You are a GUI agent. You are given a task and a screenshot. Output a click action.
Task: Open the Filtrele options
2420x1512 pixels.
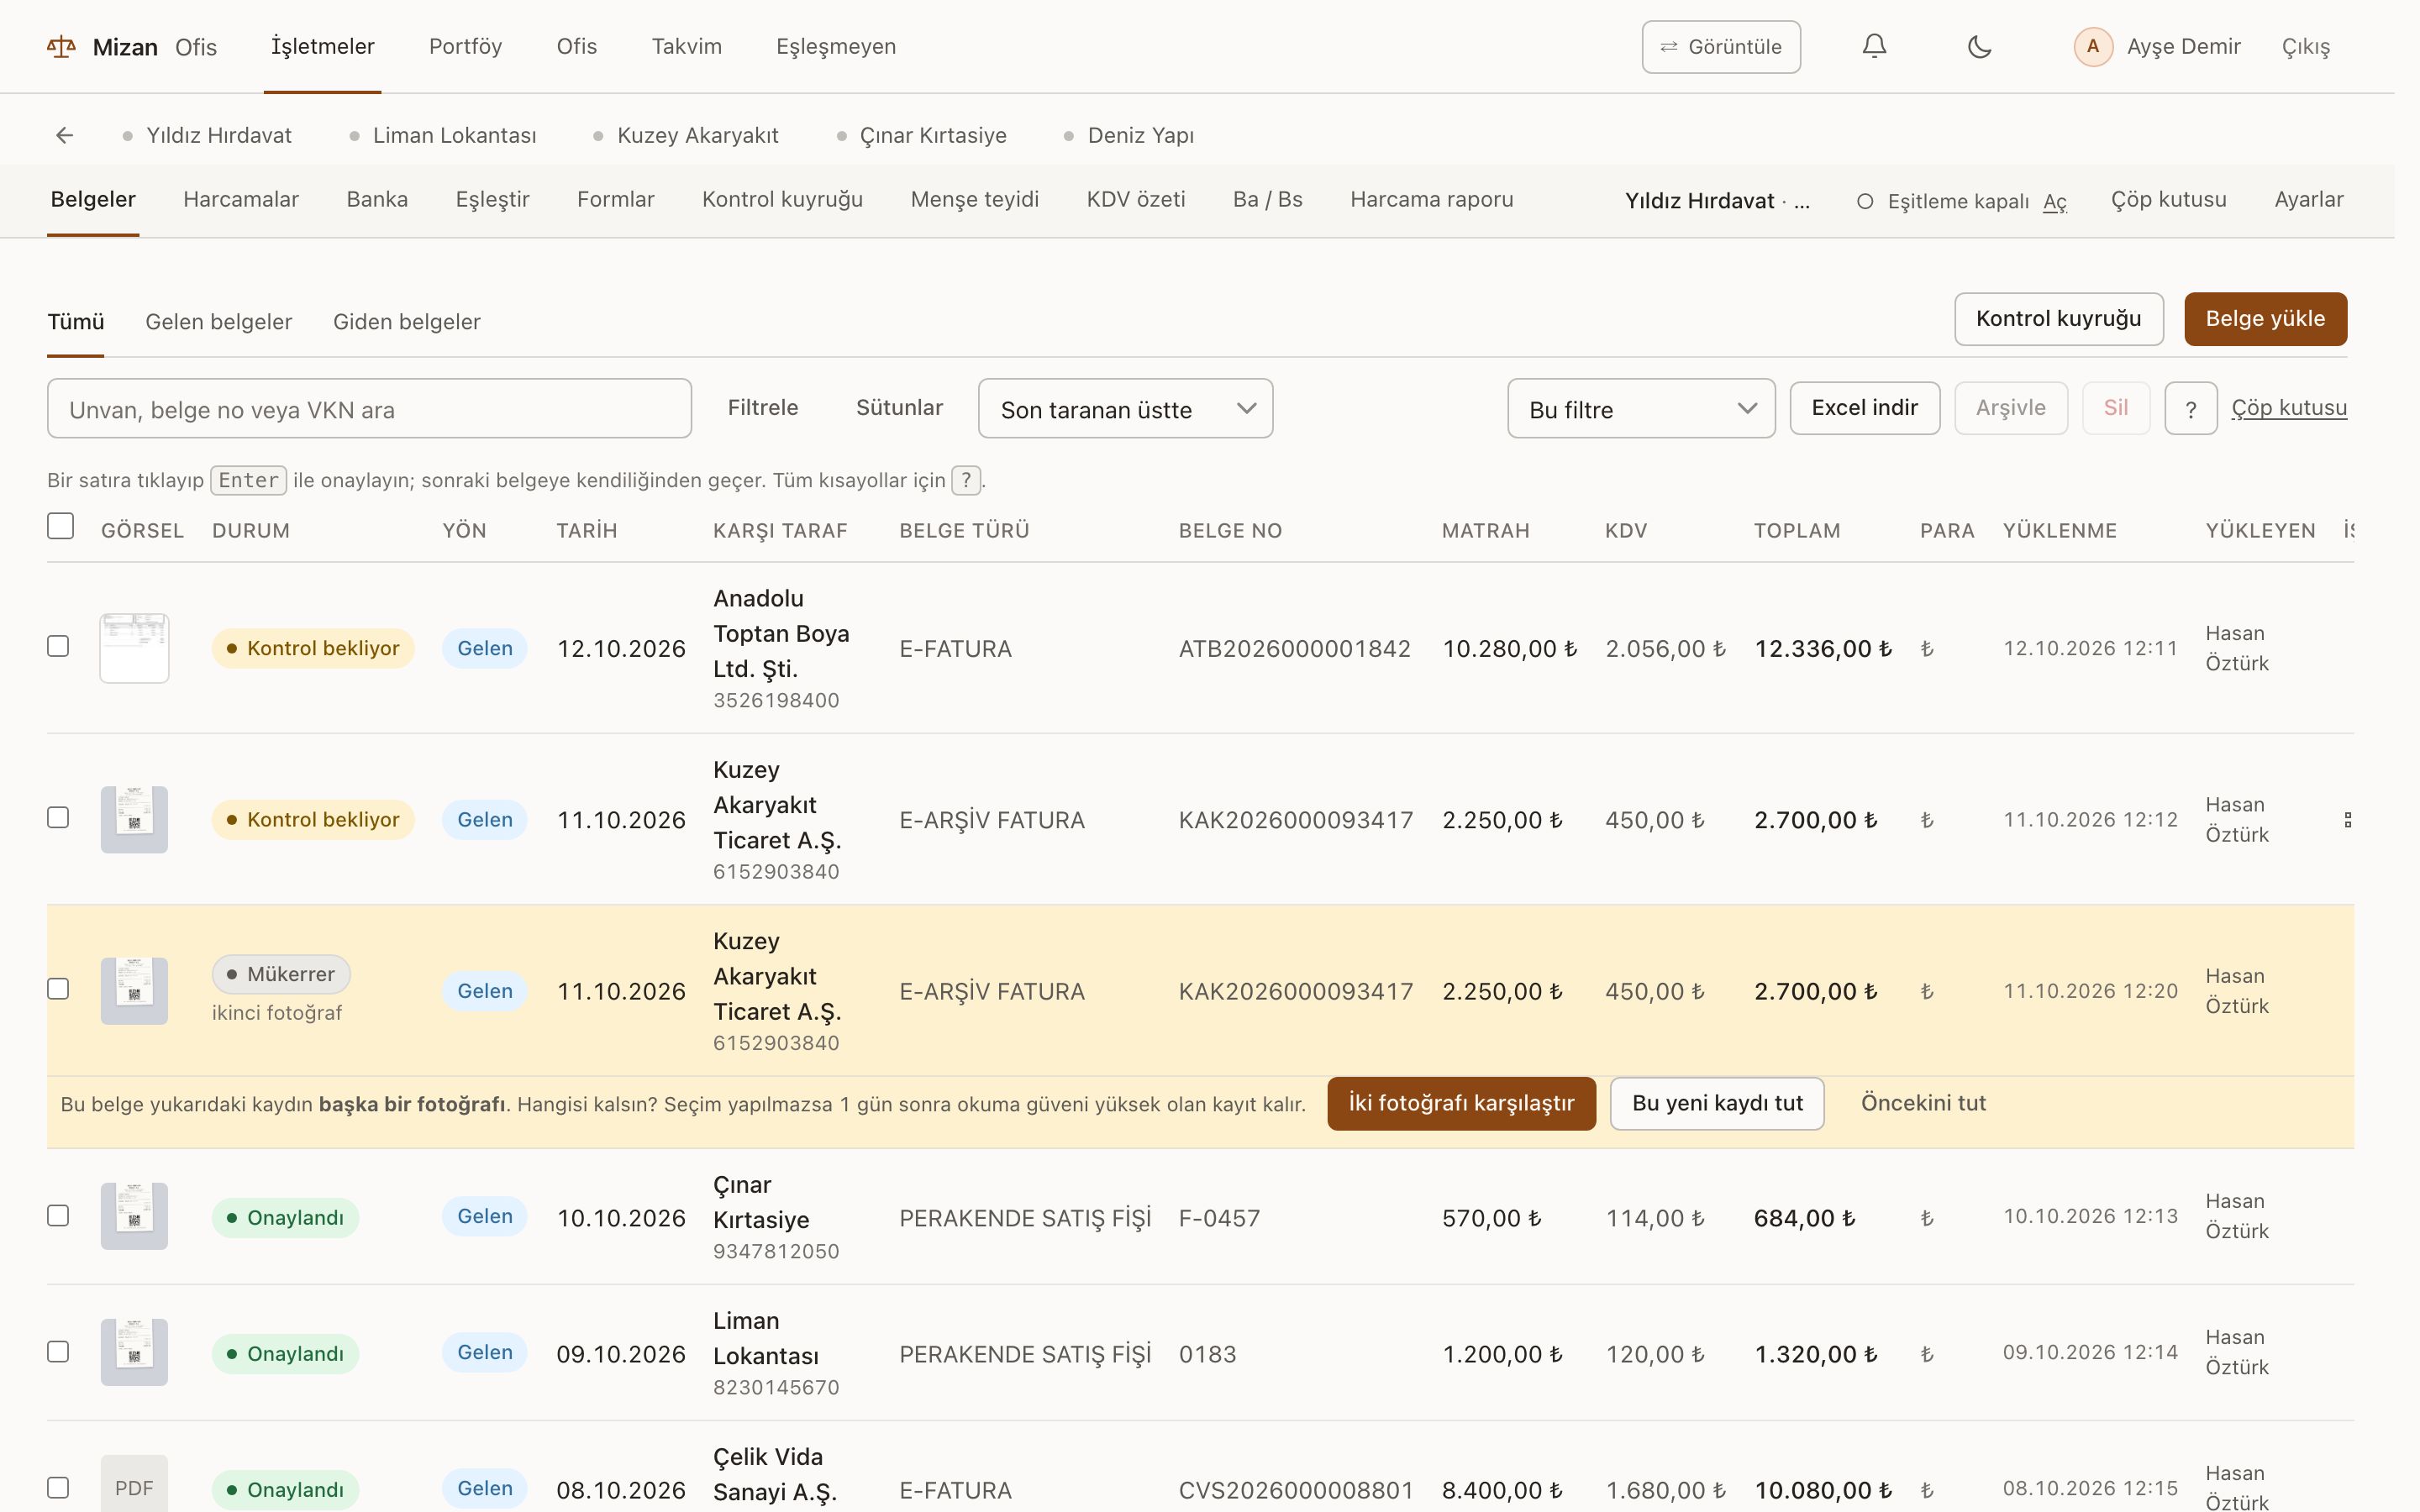click(763, 407)
